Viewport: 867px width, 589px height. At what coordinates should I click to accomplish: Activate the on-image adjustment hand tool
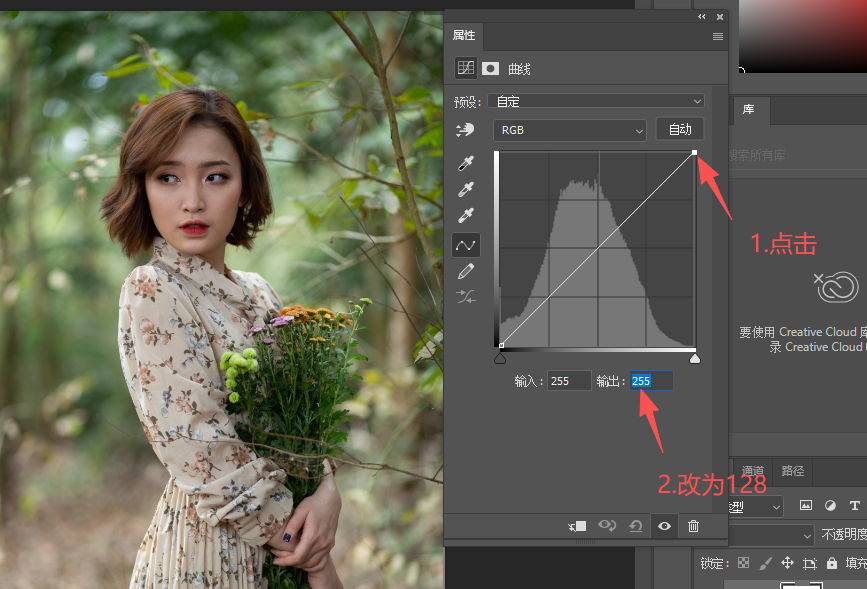coord(465,130)
